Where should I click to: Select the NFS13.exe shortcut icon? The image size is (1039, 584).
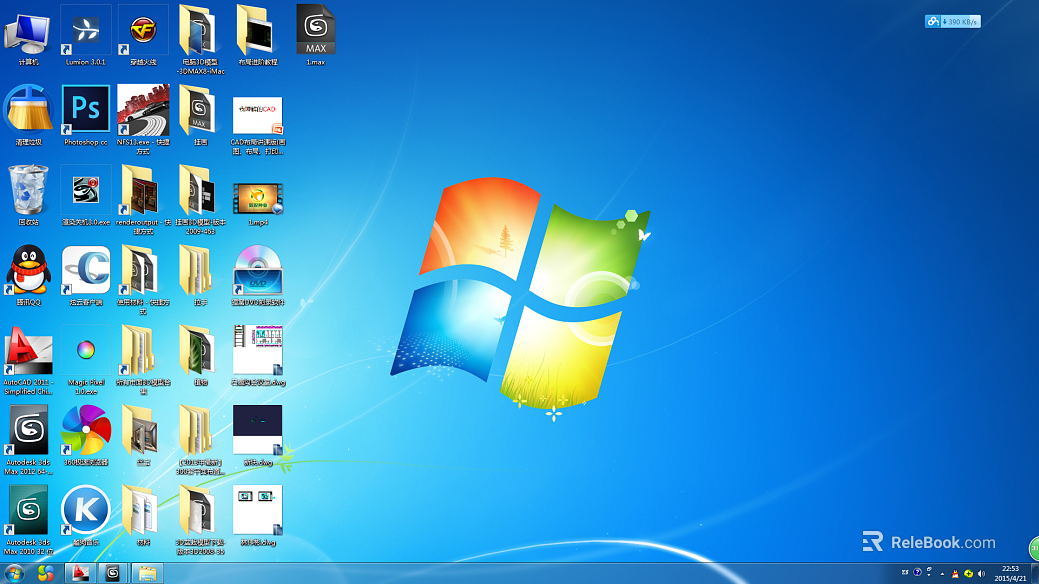(143, 119)
